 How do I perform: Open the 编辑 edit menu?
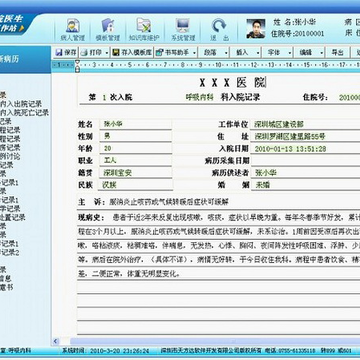coord(309,52)
